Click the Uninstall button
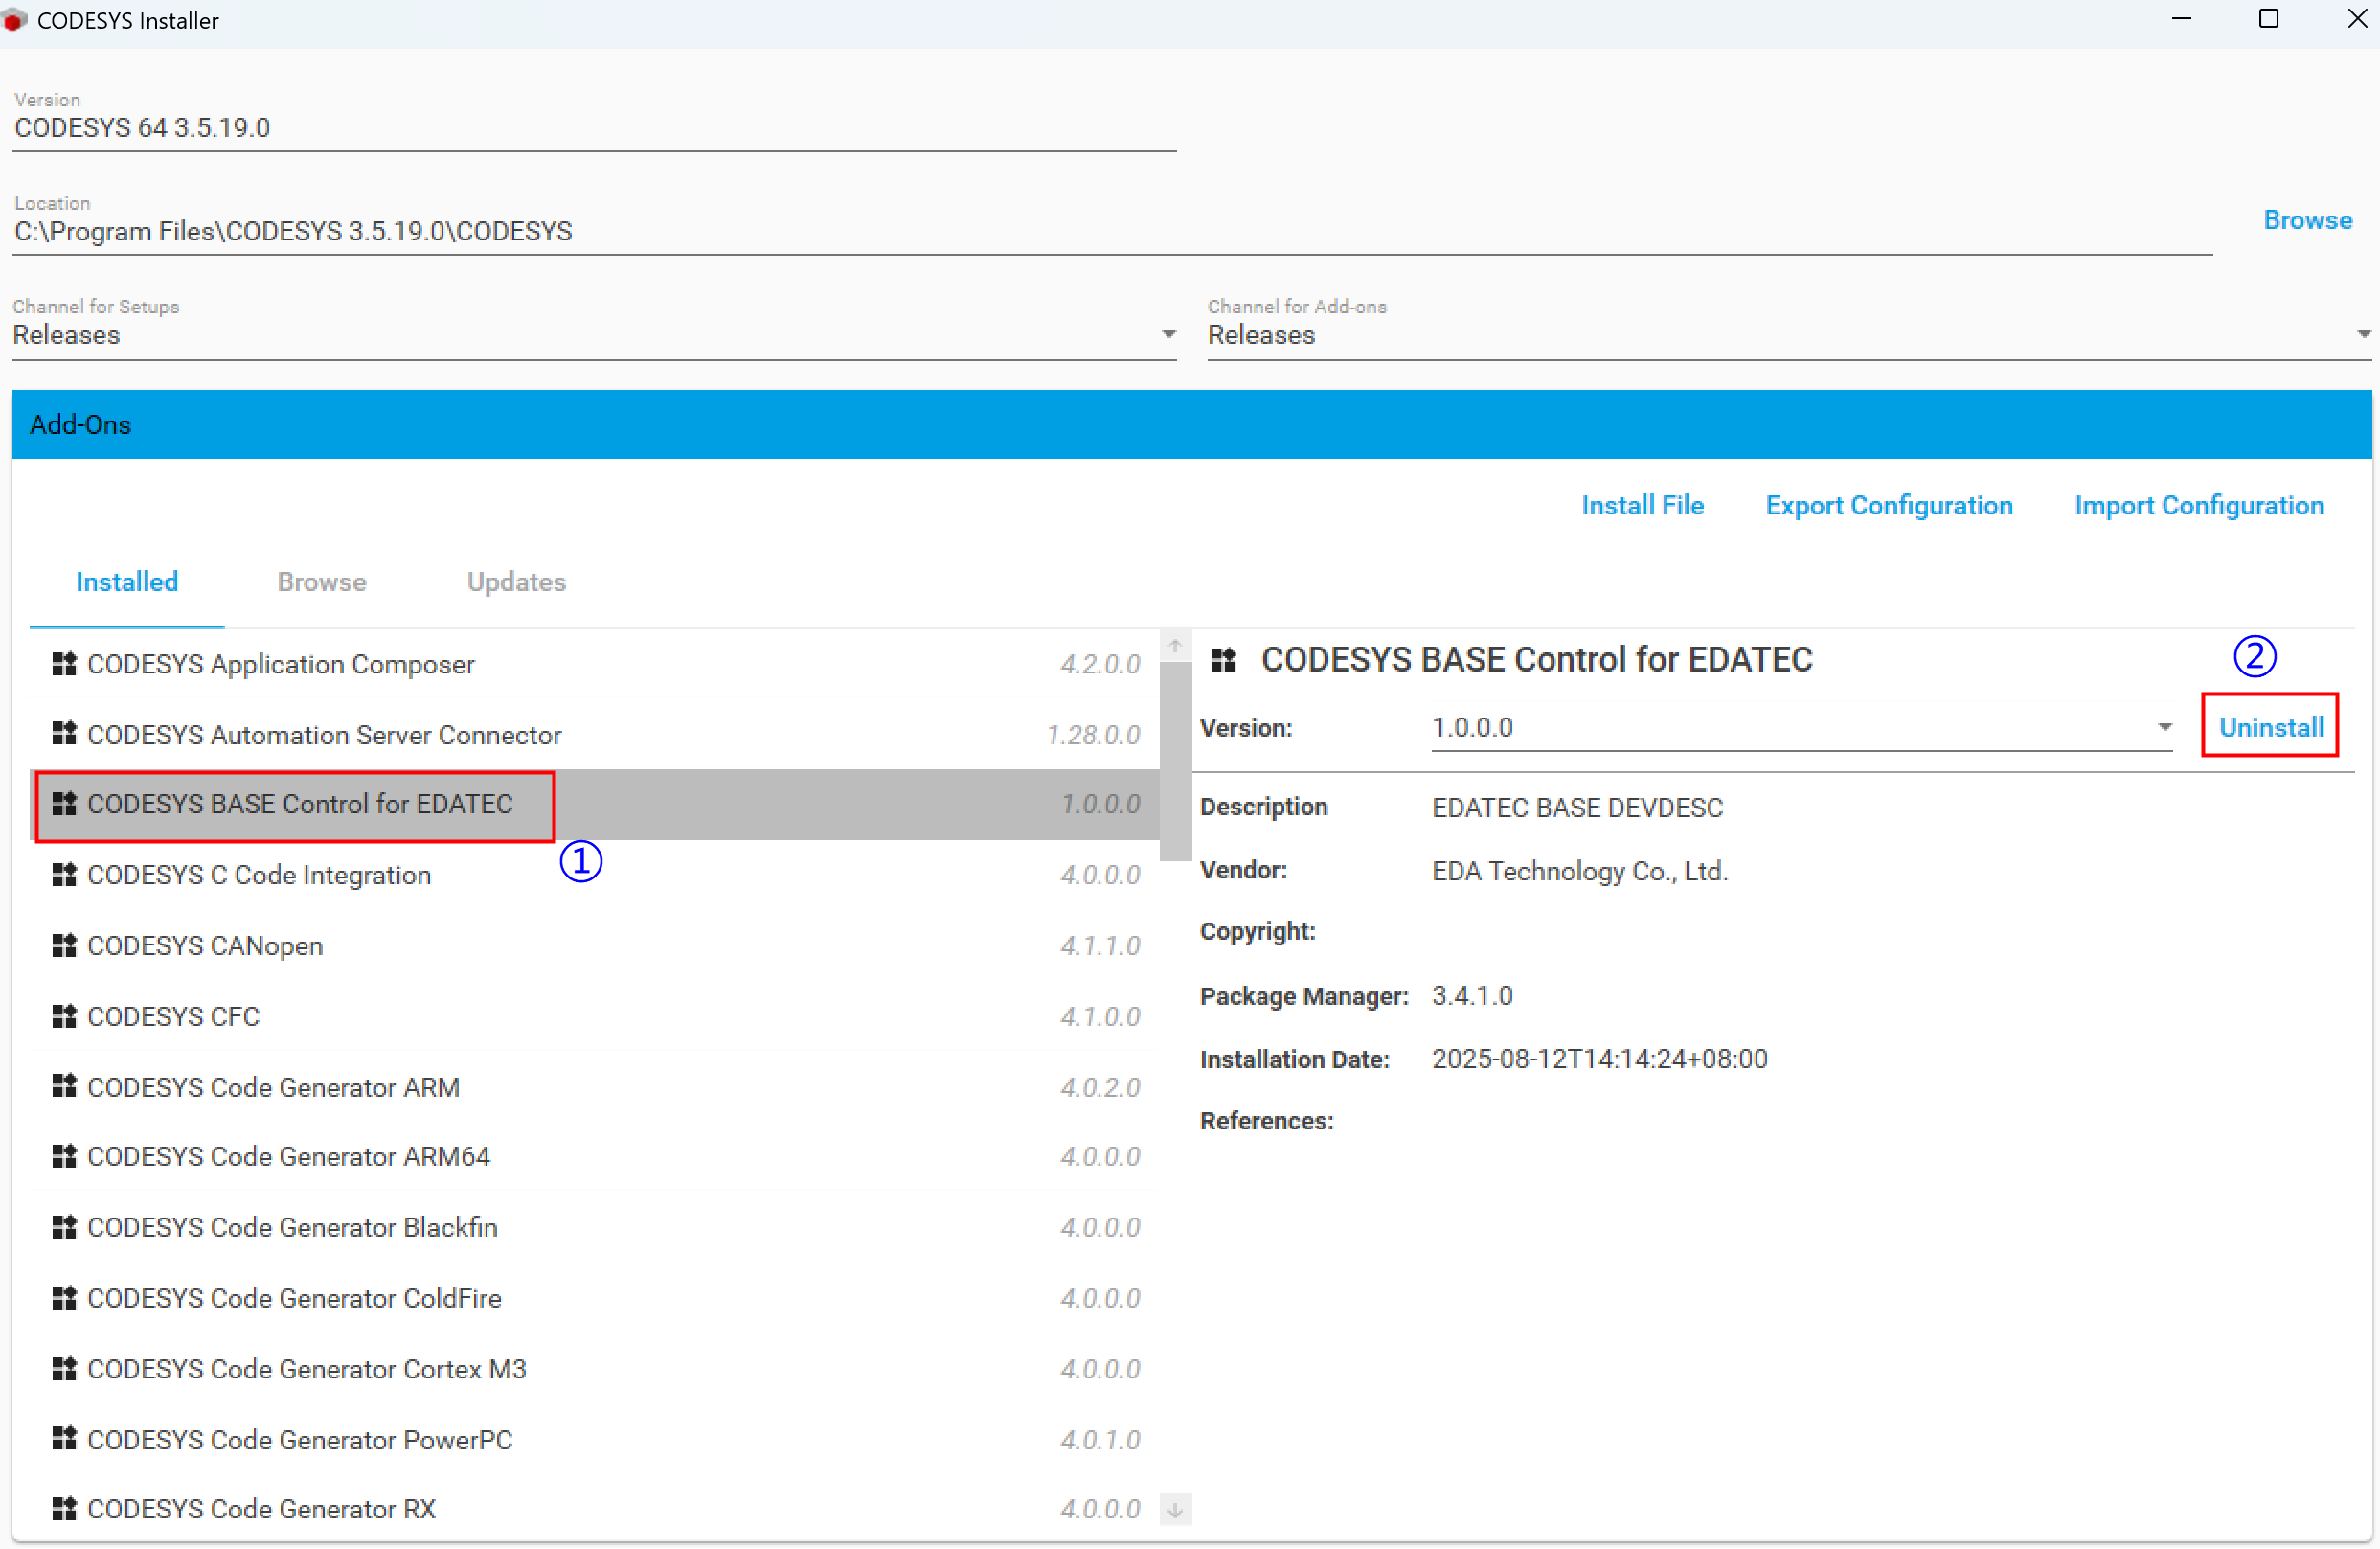Viewport: 2380px width, 1549px height. [2270, 727]
